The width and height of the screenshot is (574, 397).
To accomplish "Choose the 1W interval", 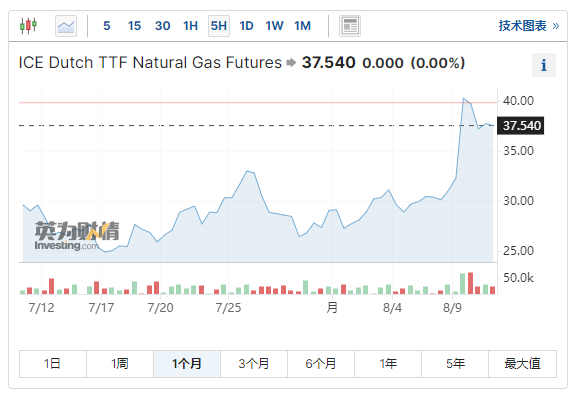I will coord(274,26).
